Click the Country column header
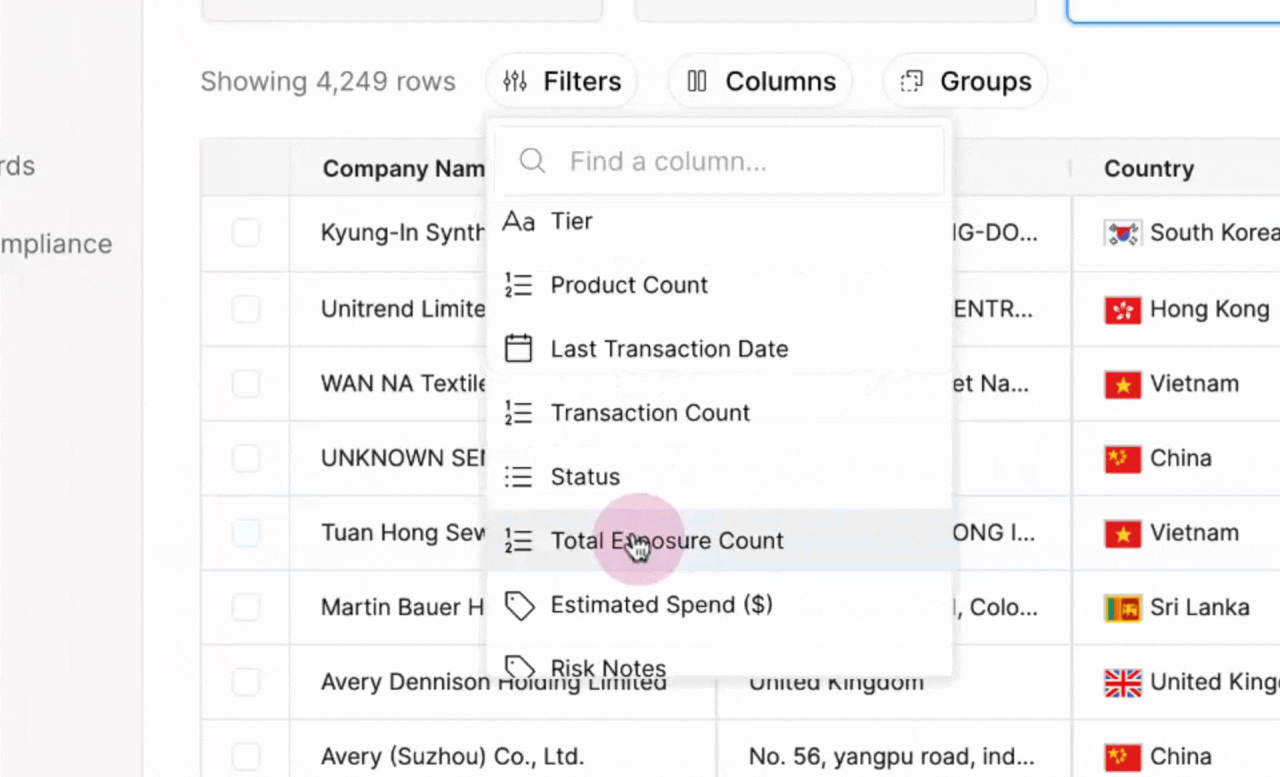The width and height of the screenshot is (1280, 777). [1148, 169]
